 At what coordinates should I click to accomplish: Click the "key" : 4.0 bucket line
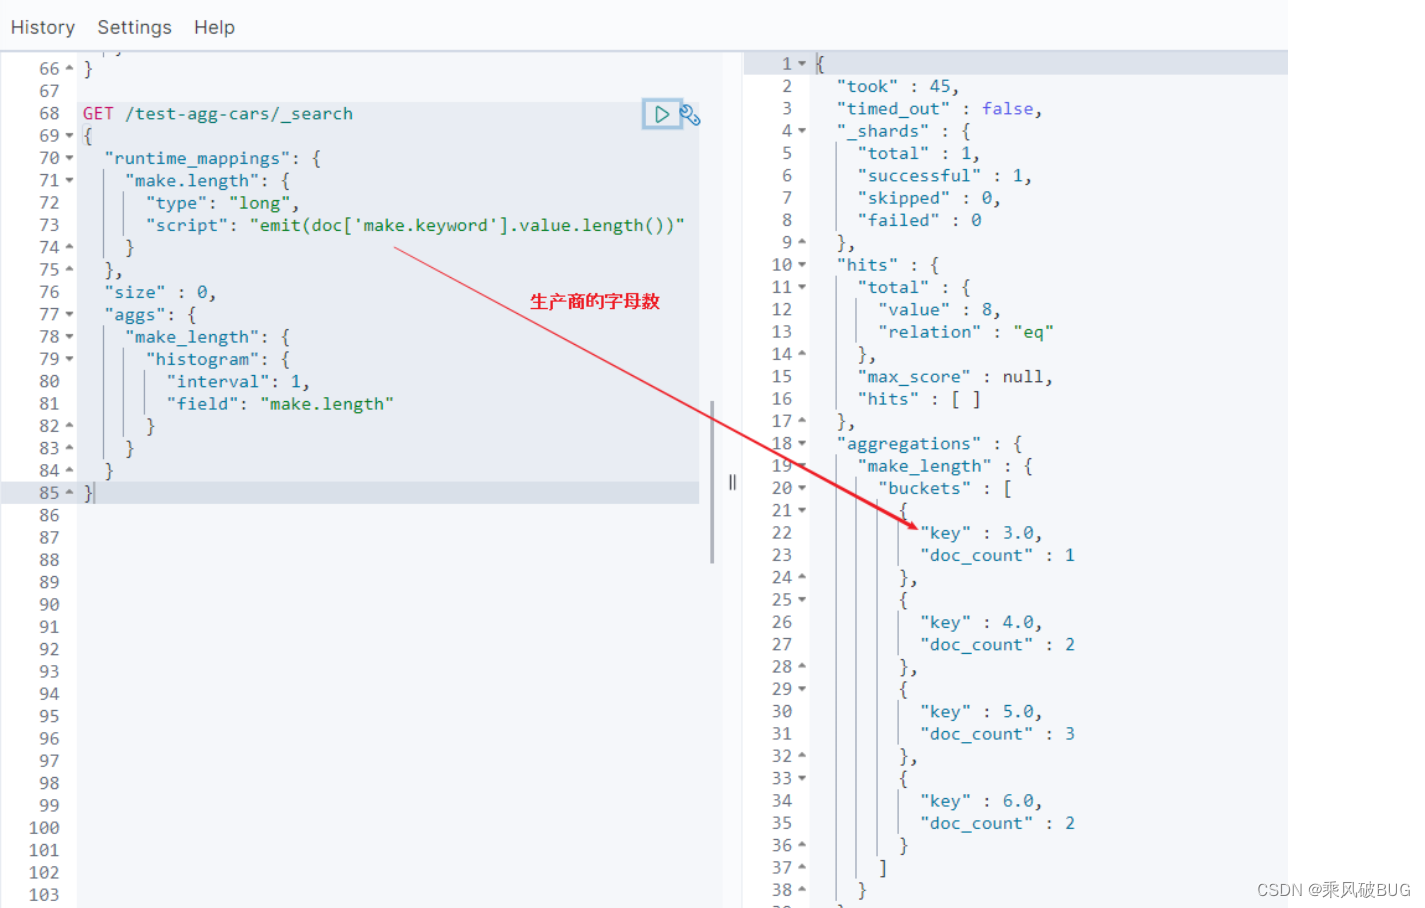tap(982, 622)
